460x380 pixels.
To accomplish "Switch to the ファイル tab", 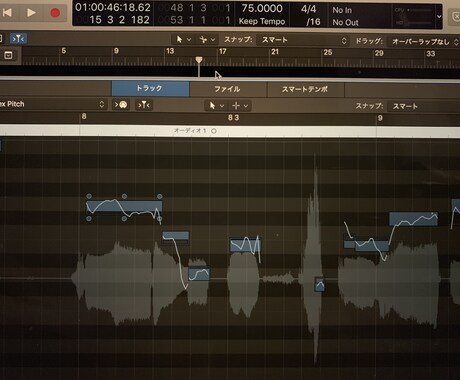I will [x=228, y=89].
